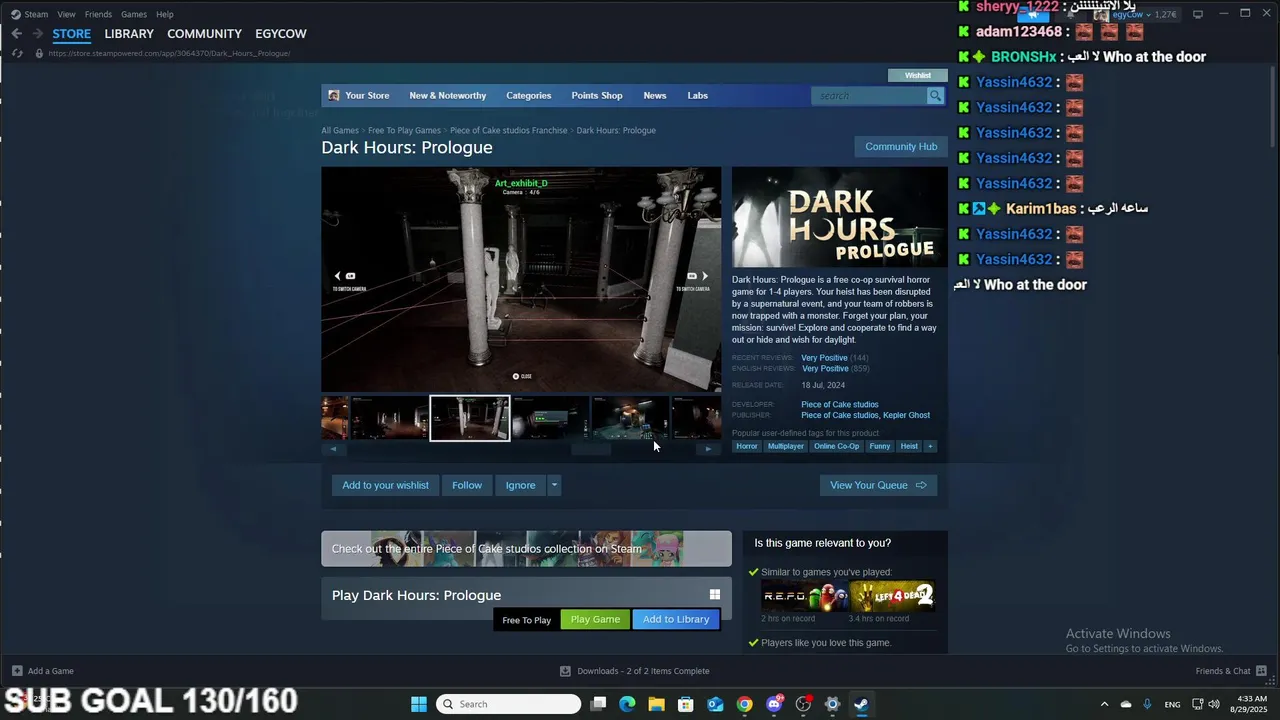Click the green Play Game button

pos(595,619)
